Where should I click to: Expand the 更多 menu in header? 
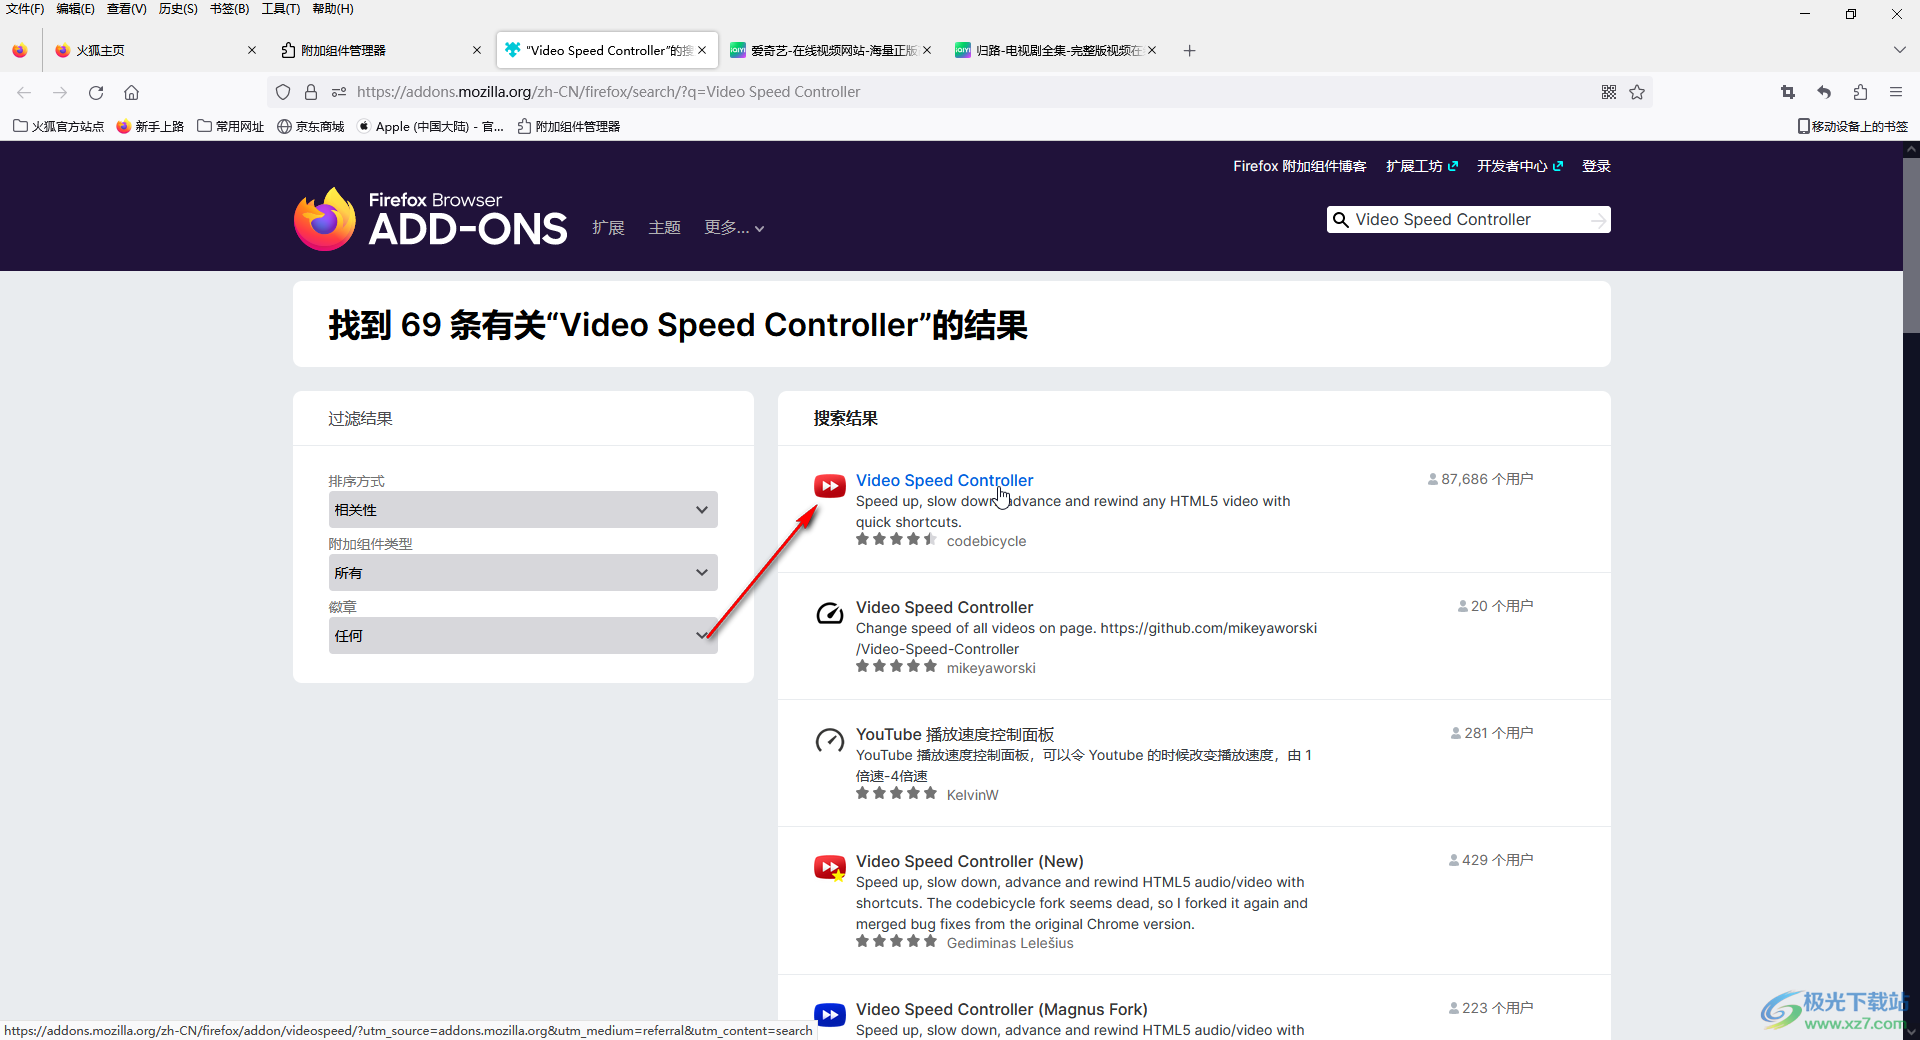pos(734,228)
